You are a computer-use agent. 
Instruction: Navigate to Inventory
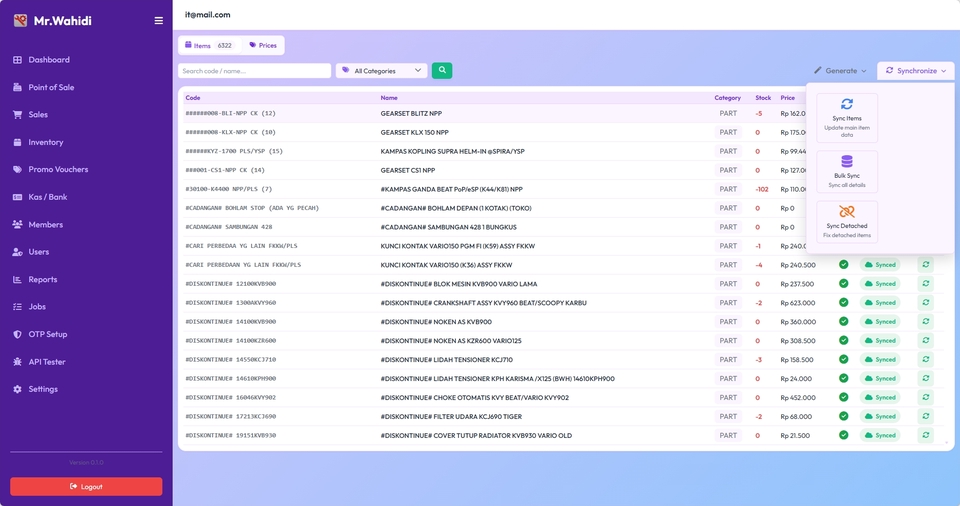45,142
